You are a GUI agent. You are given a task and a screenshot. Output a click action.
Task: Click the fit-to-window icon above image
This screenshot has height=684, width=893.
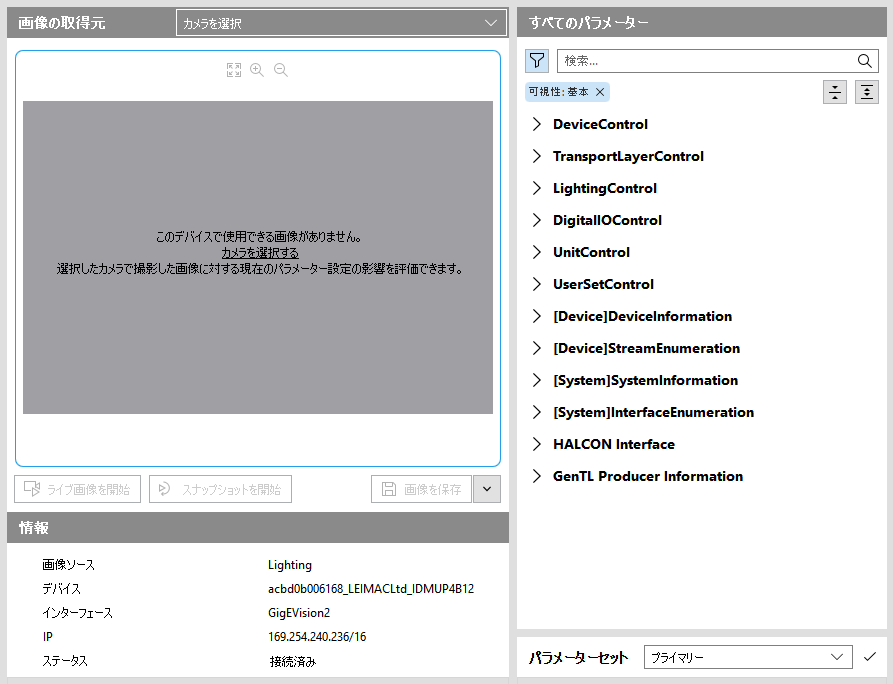click(x=234, y=70)
